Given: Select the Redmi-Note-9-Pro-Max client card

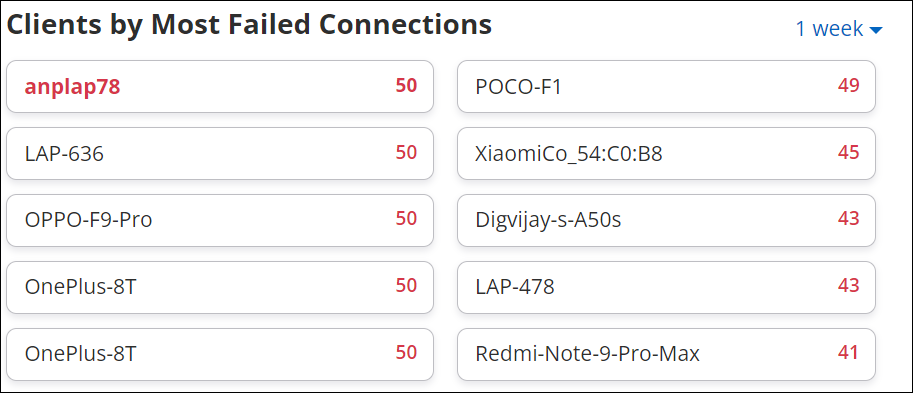Looking at the screenshot, I should [x=666, y=355].
